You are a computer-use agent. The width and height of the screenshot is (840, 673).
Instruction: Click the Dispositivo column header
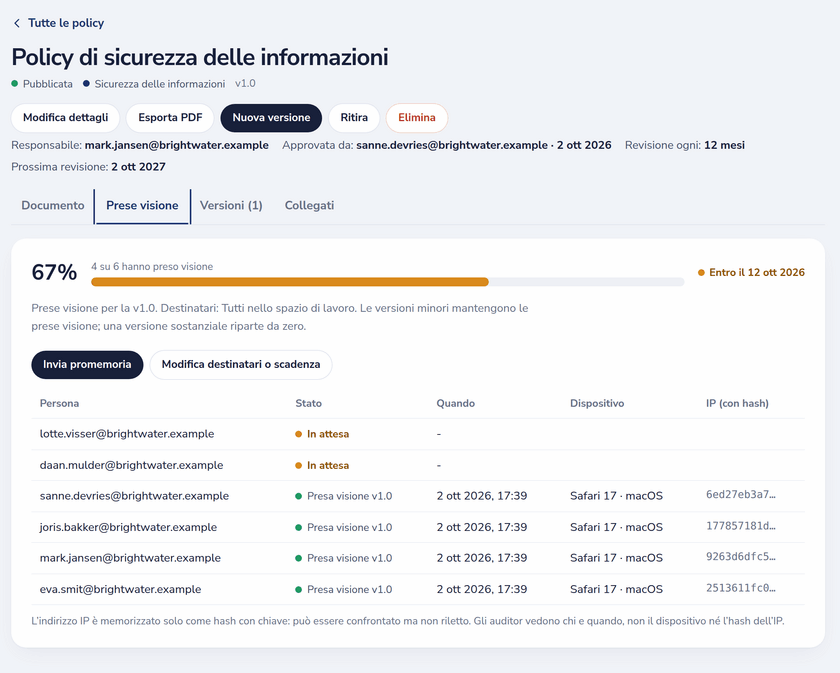tap(597, 403)
